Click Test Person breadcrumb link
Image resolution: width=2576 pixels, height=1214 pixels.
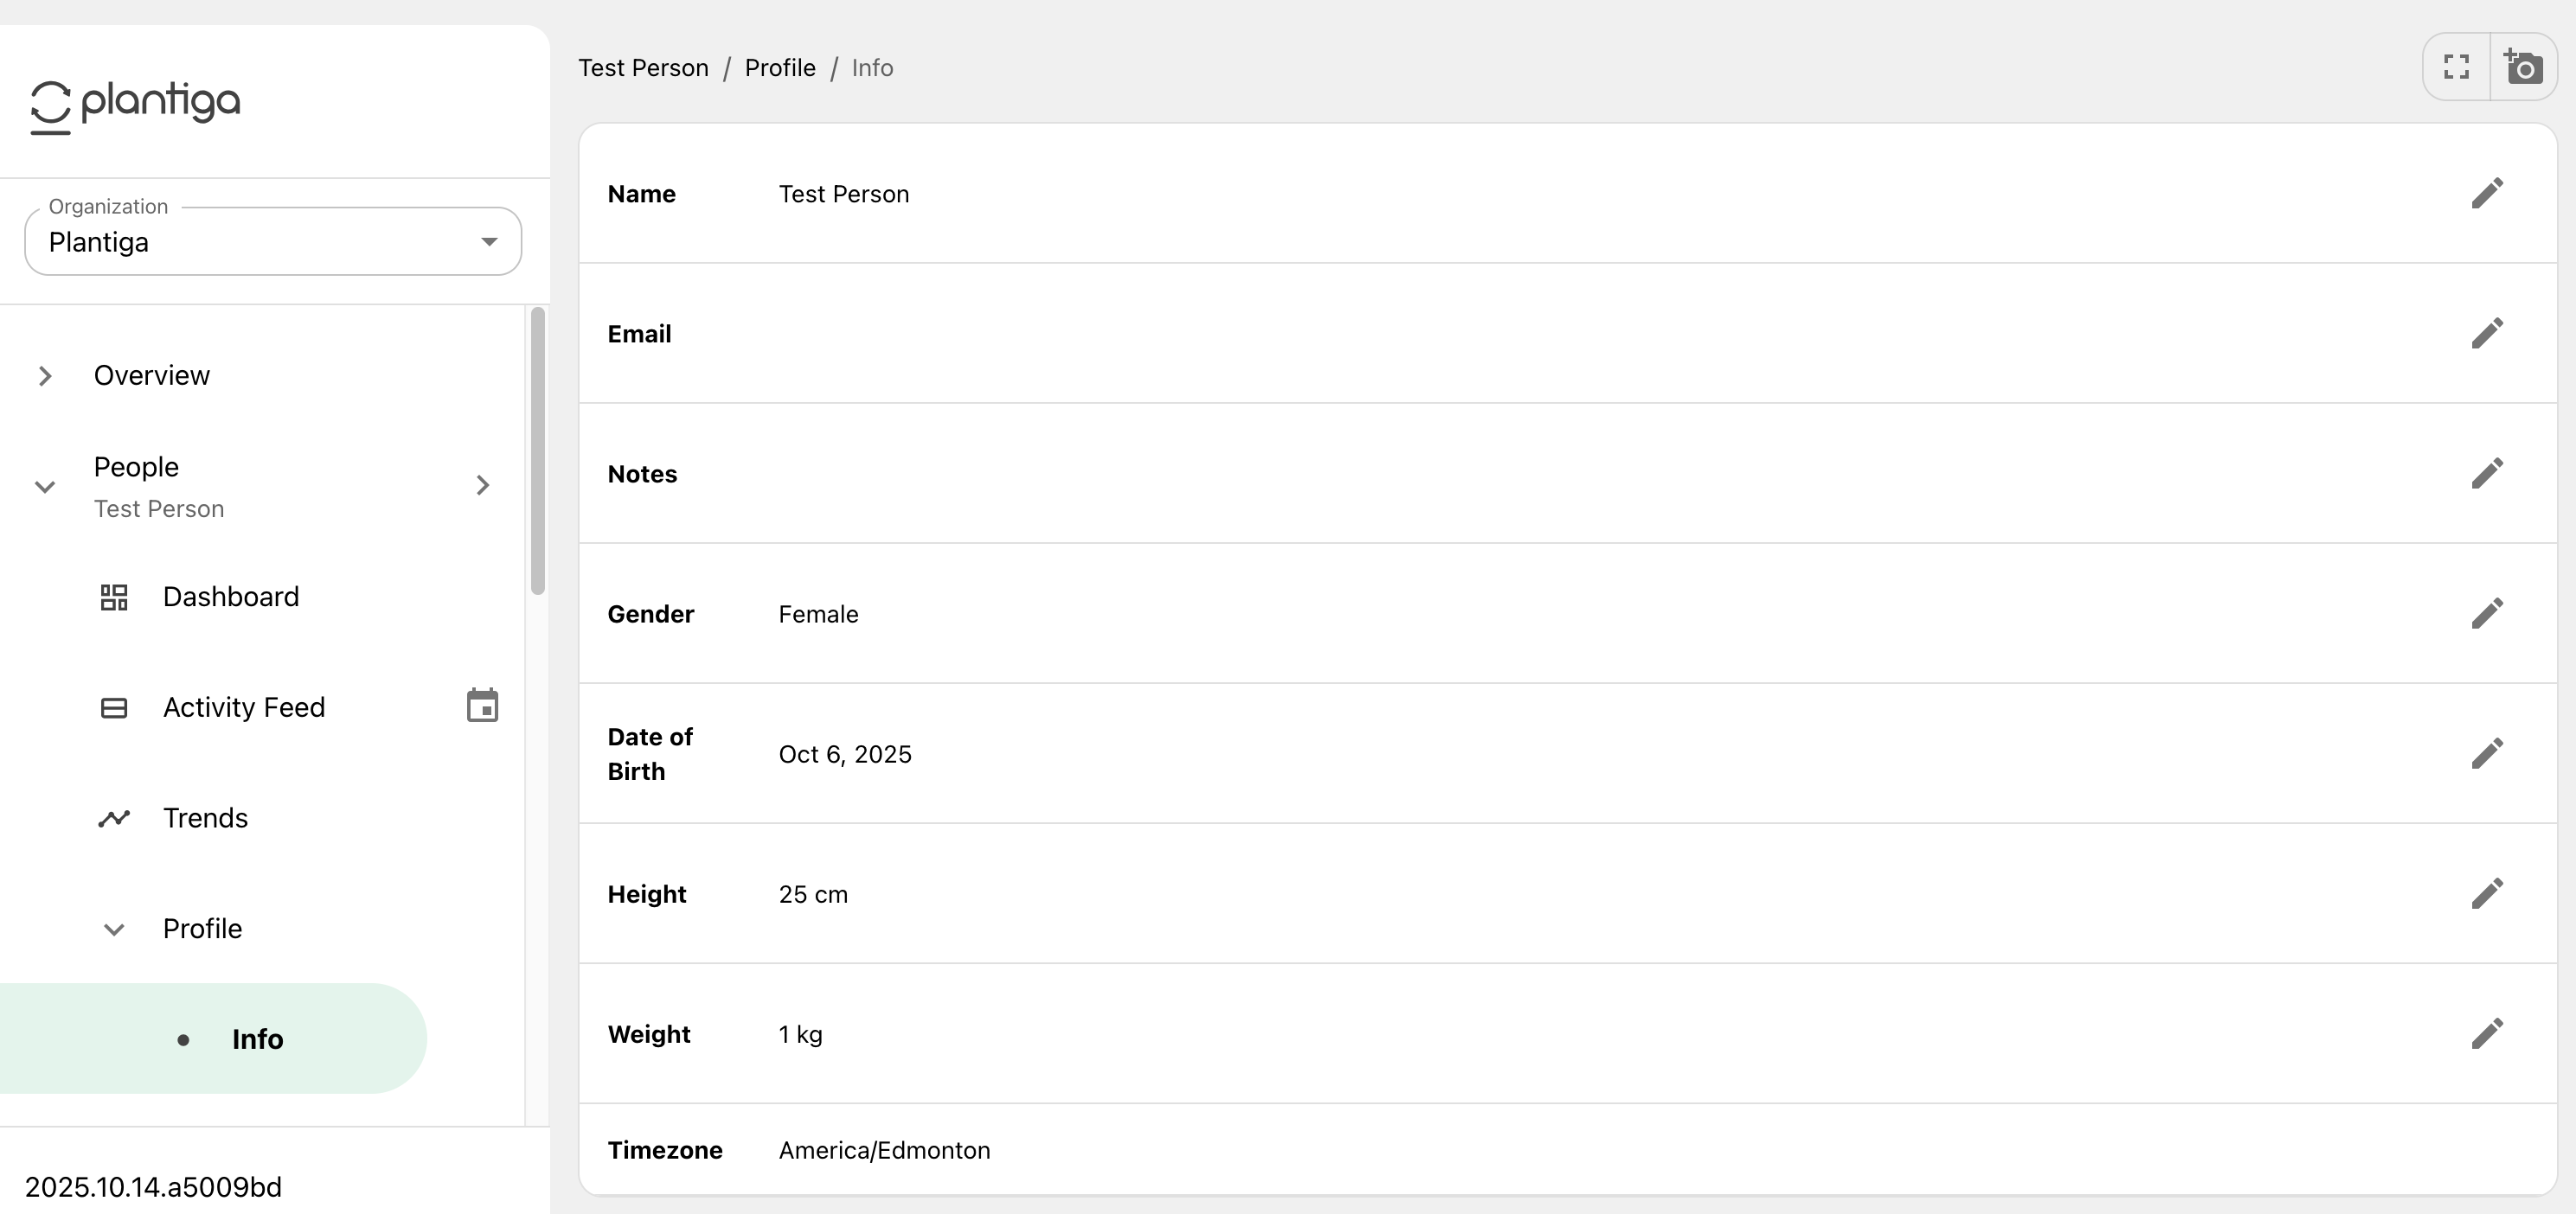(x=643, y=68)
